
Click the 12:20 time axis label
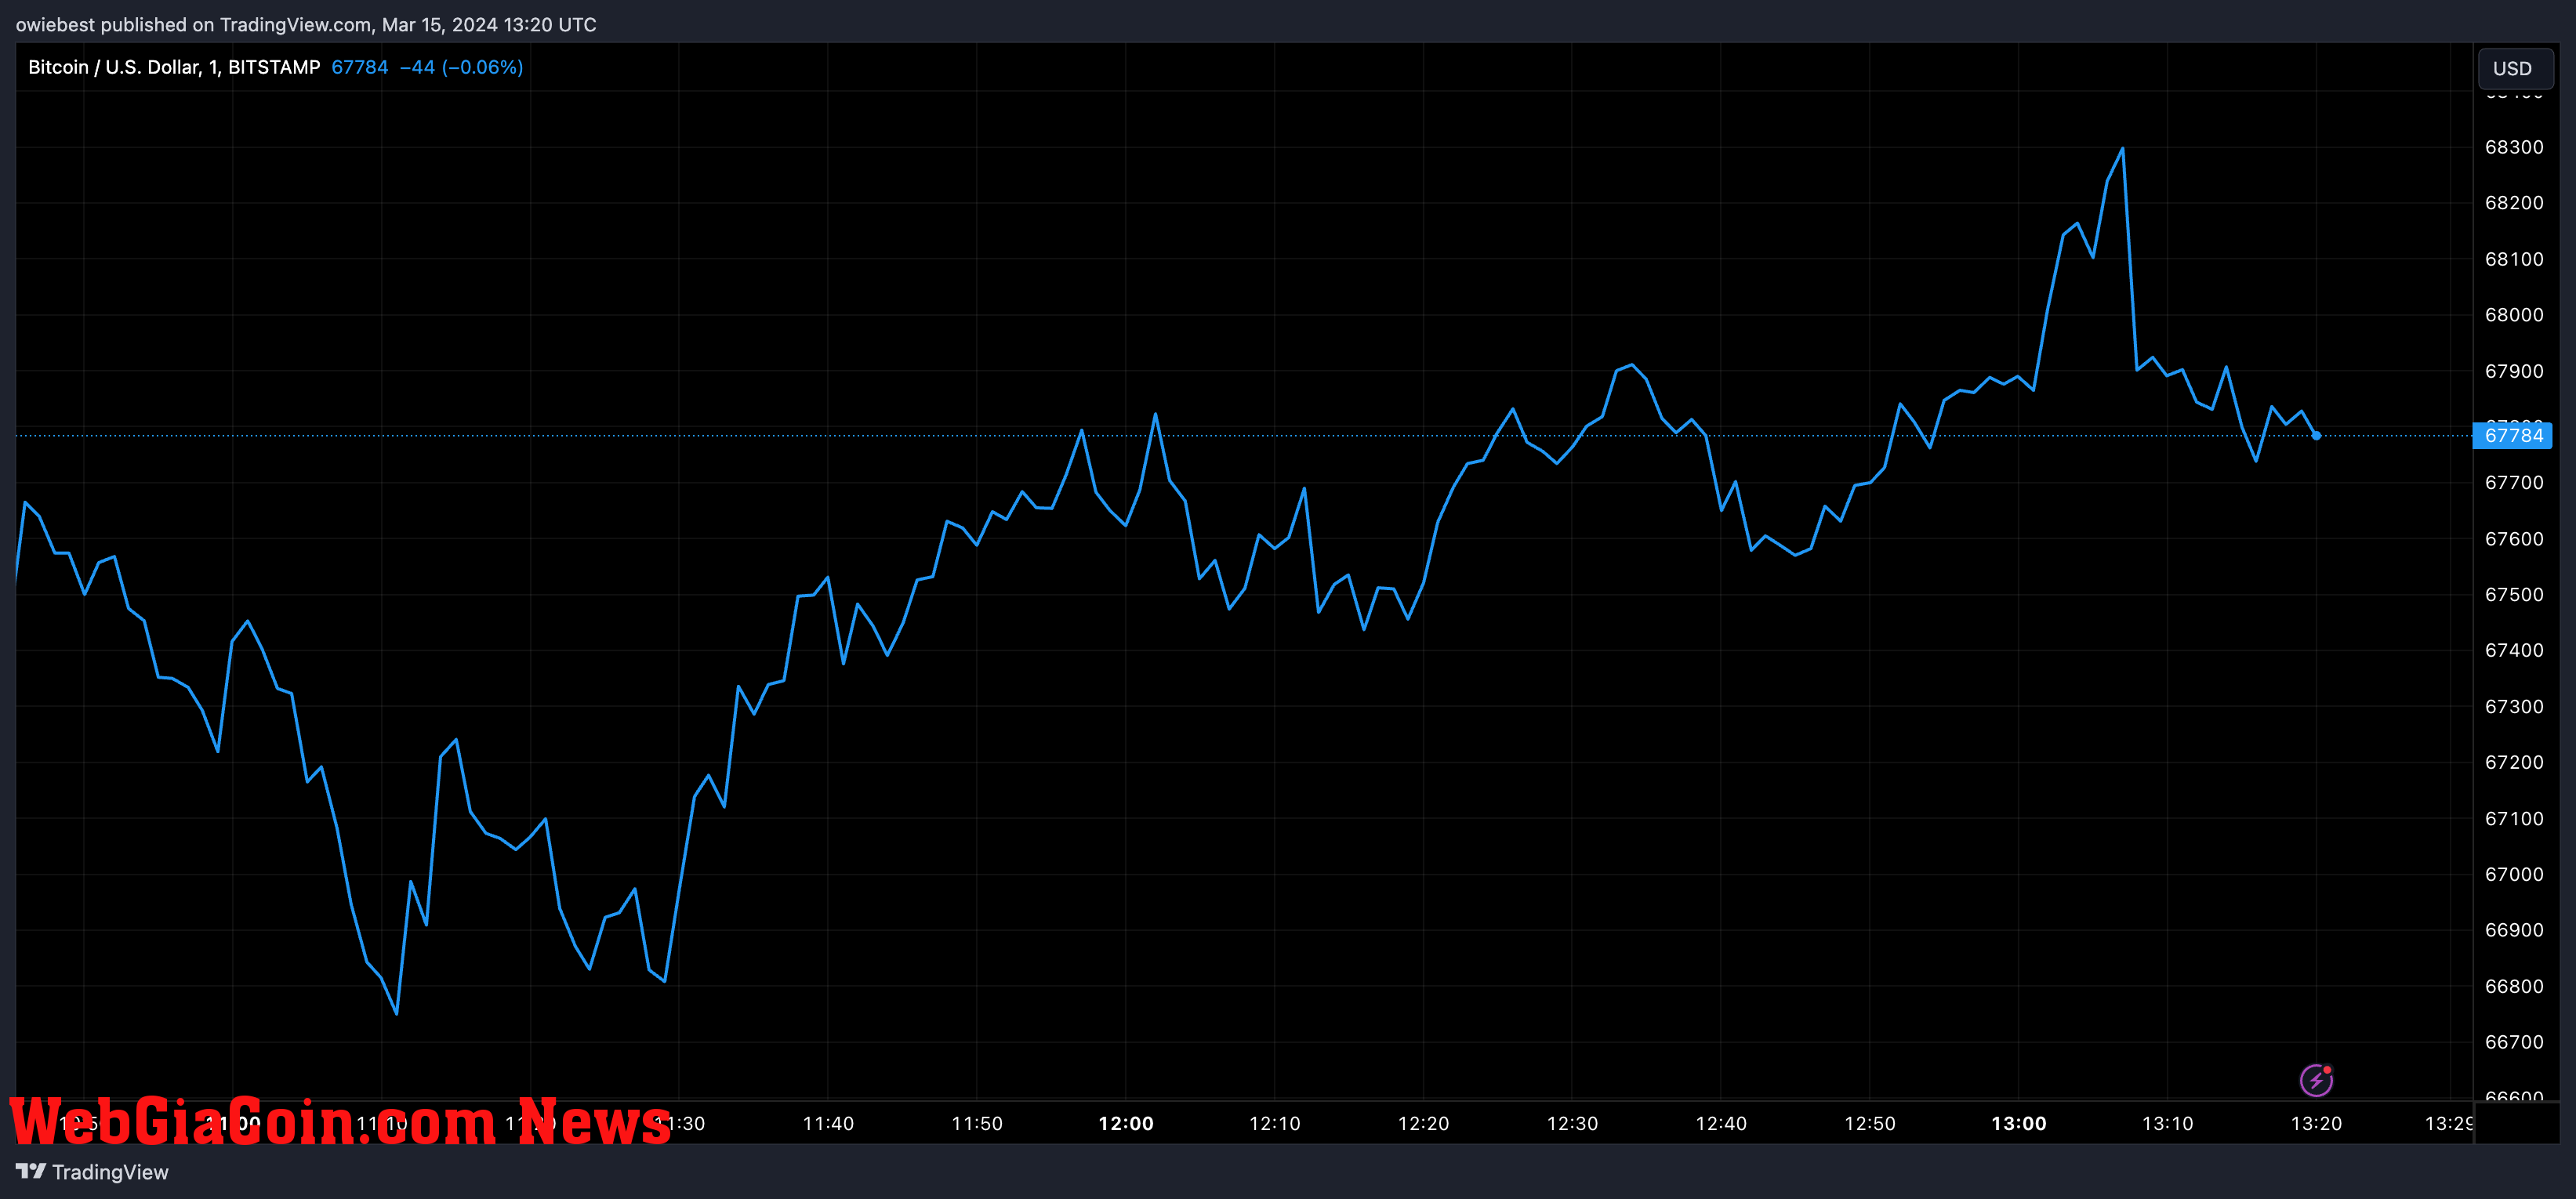coord(1423,1124)
